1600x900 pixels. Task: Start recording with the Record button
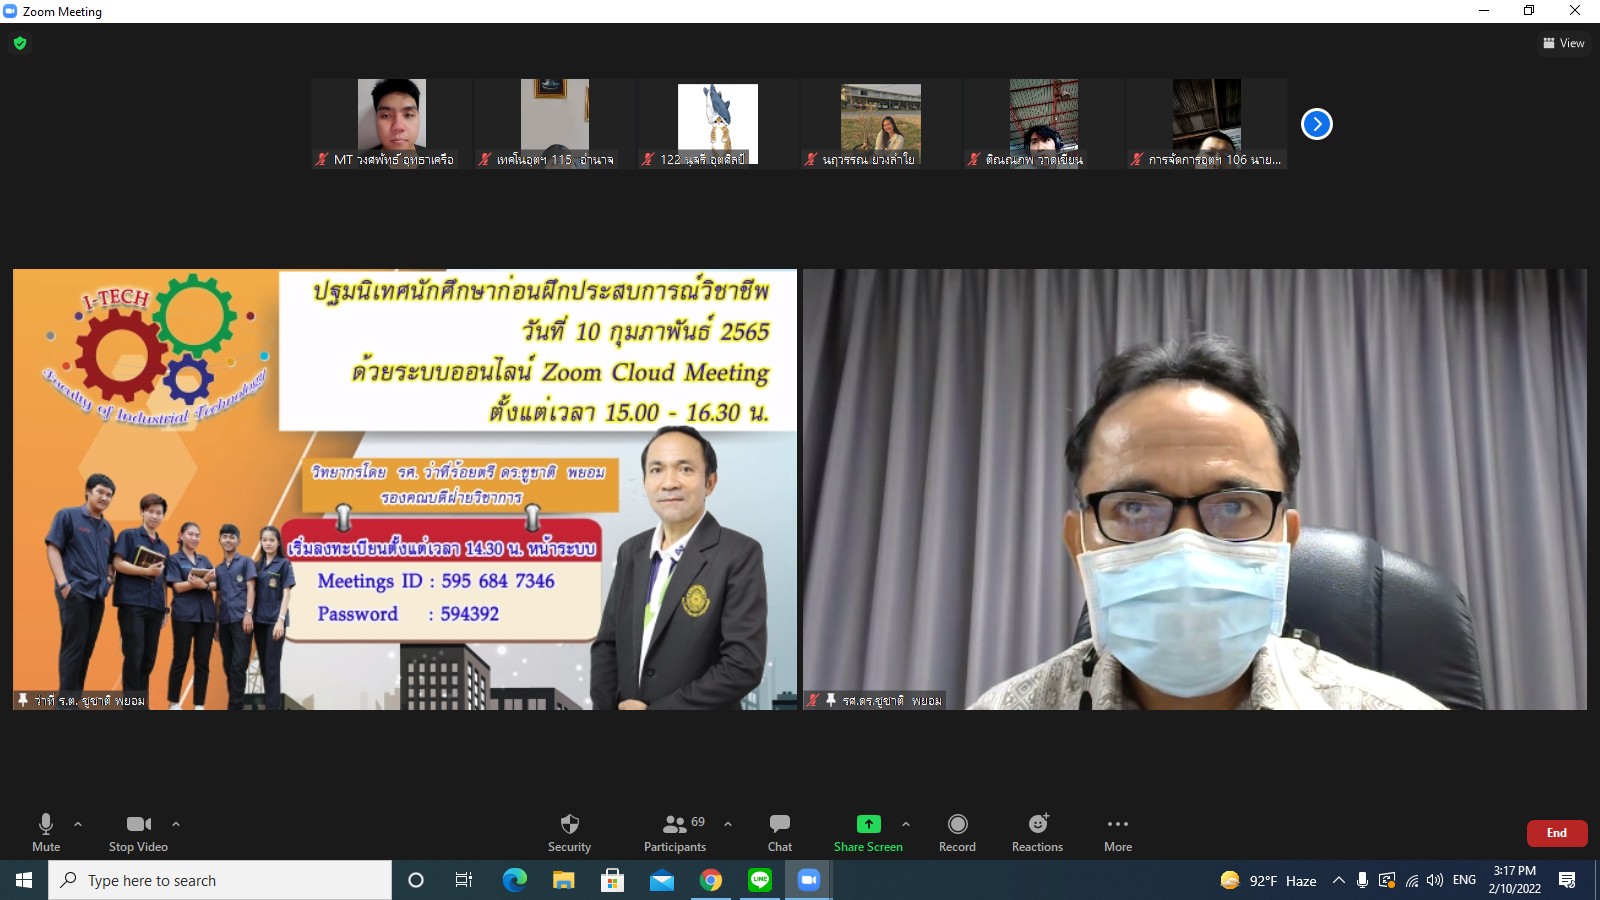point(957,832)
